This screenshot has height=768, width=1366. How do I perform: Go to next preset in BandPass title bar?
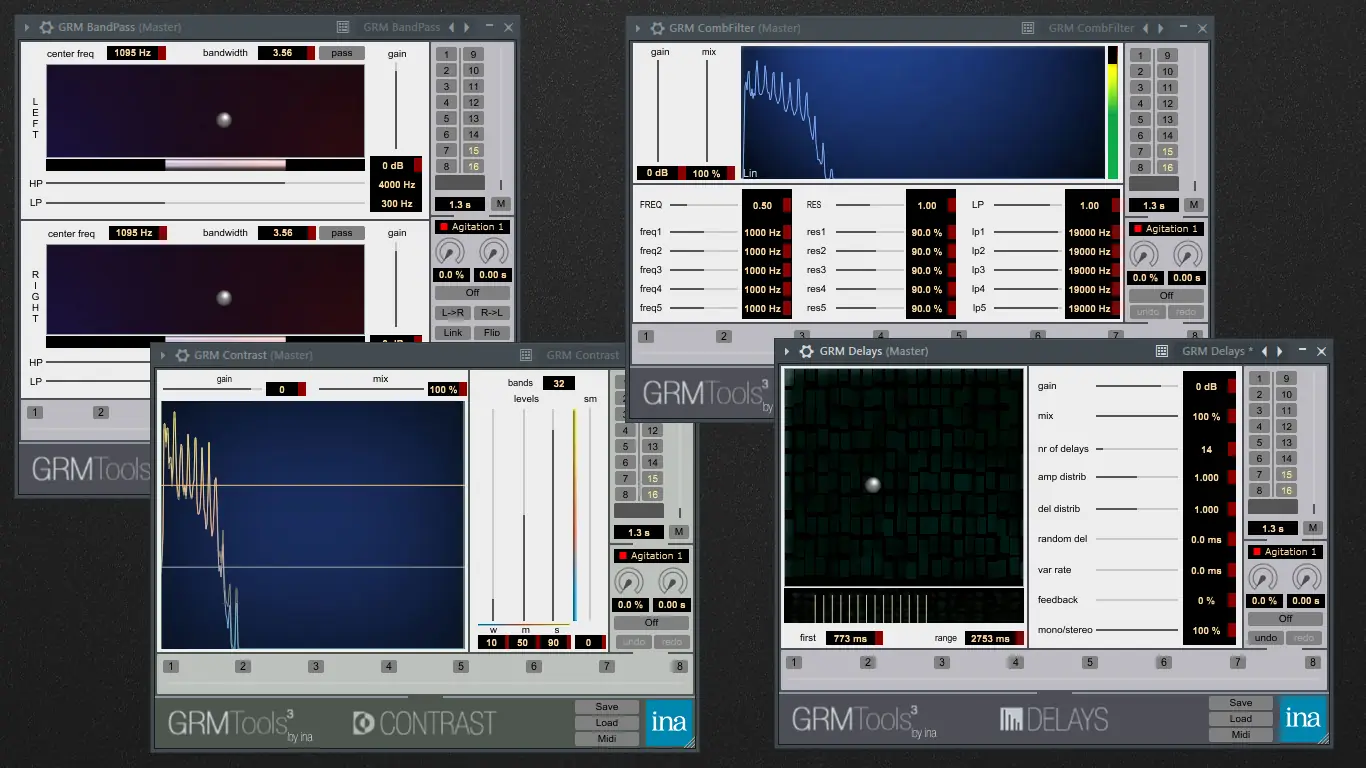click(x=465, y=27)
